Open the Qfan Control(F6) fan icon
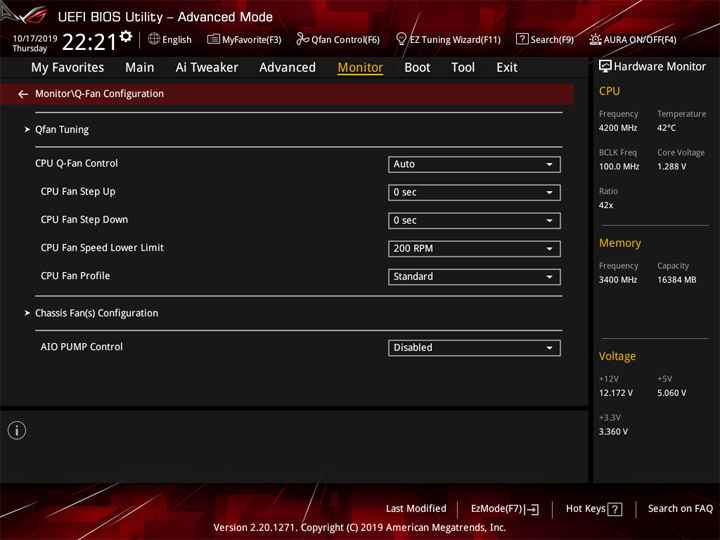 [302, 39]
